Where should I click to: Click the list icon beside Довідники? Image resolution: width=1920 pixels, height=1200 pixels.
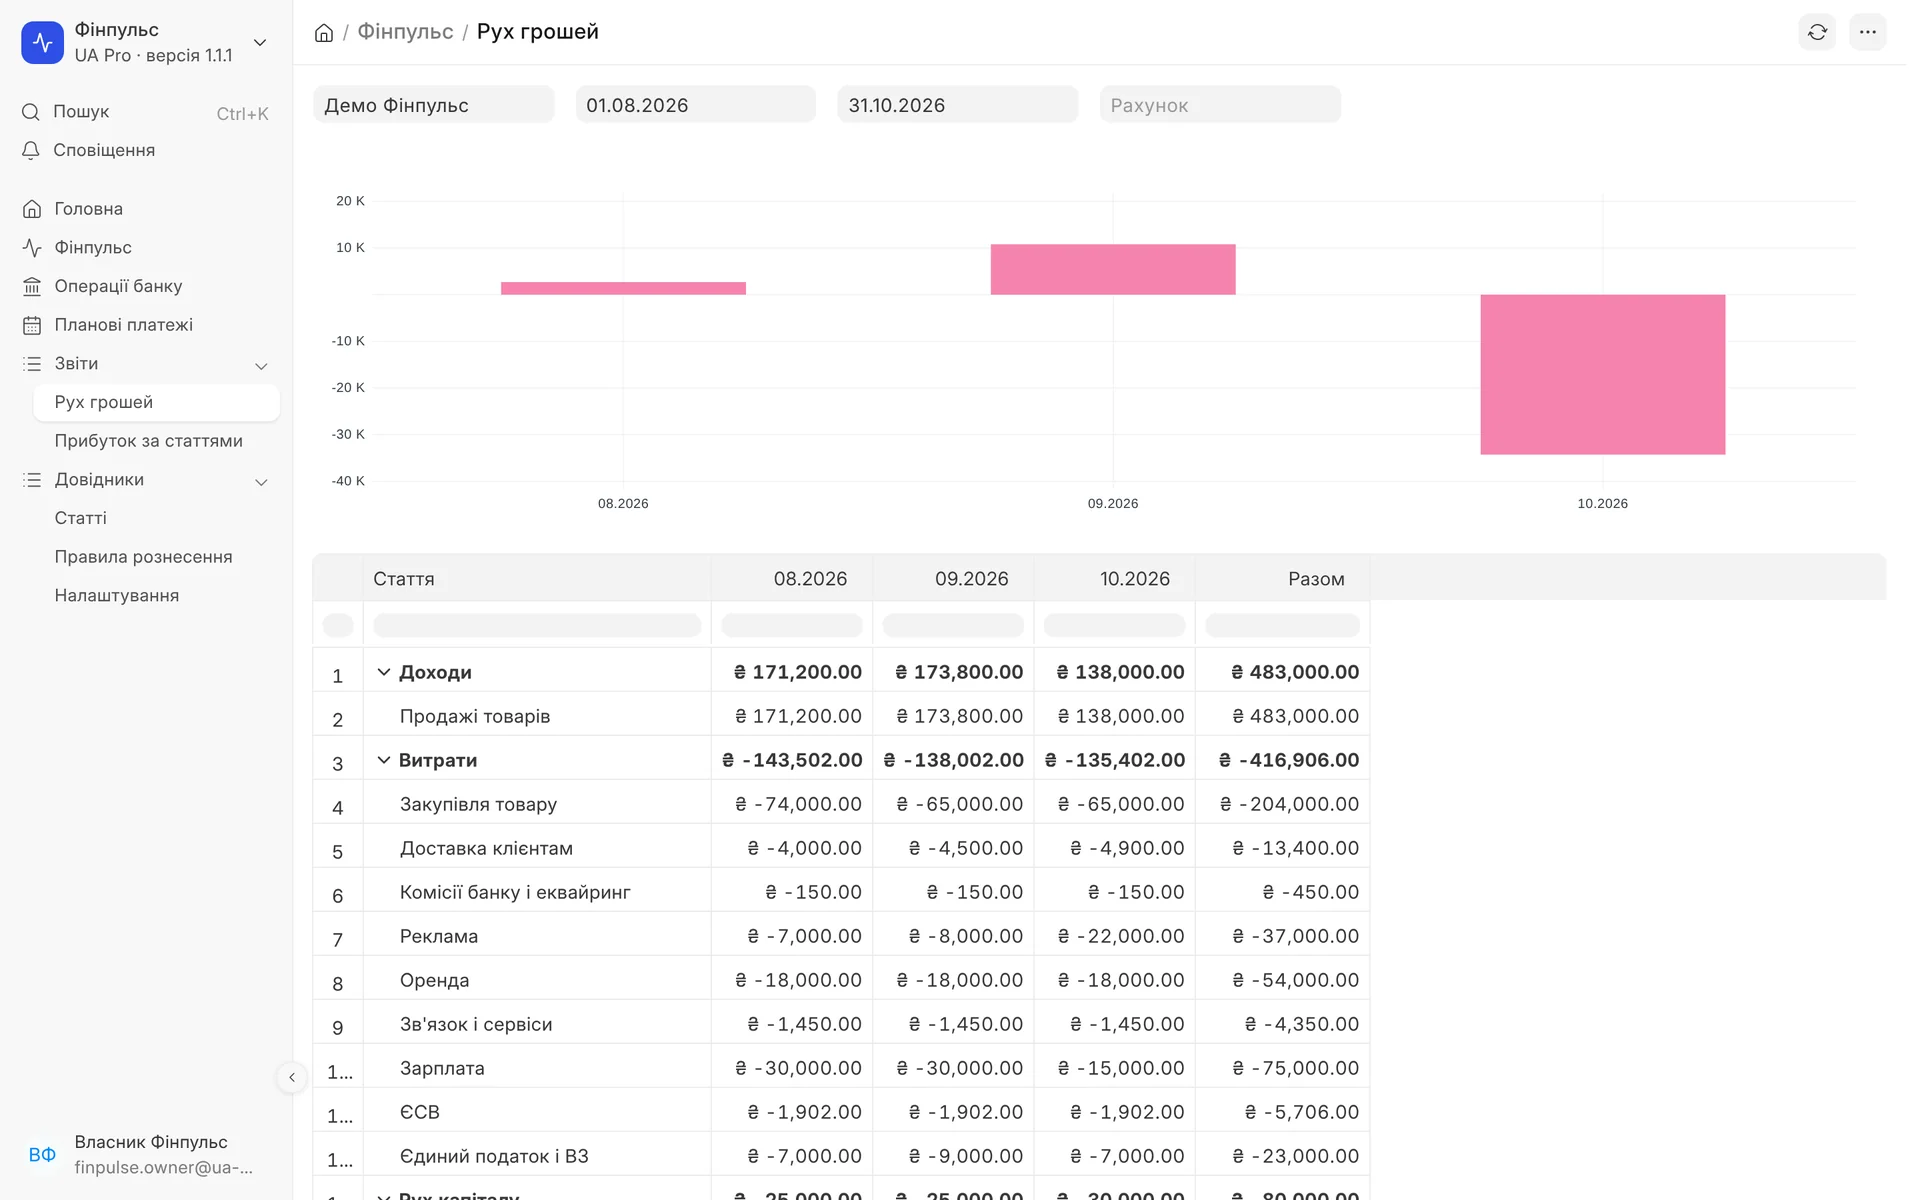32,480
